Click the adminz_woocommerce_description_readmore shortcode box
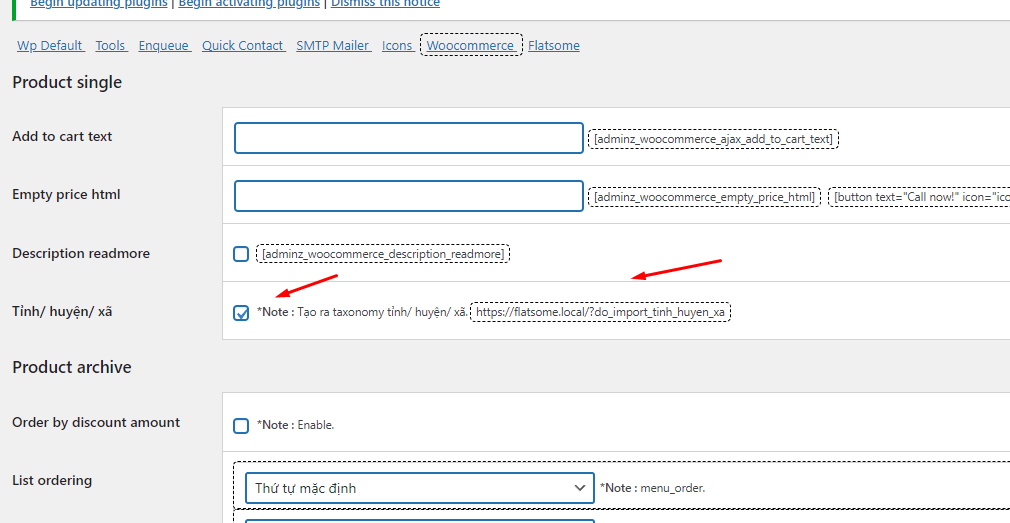 tap(383, 254)
